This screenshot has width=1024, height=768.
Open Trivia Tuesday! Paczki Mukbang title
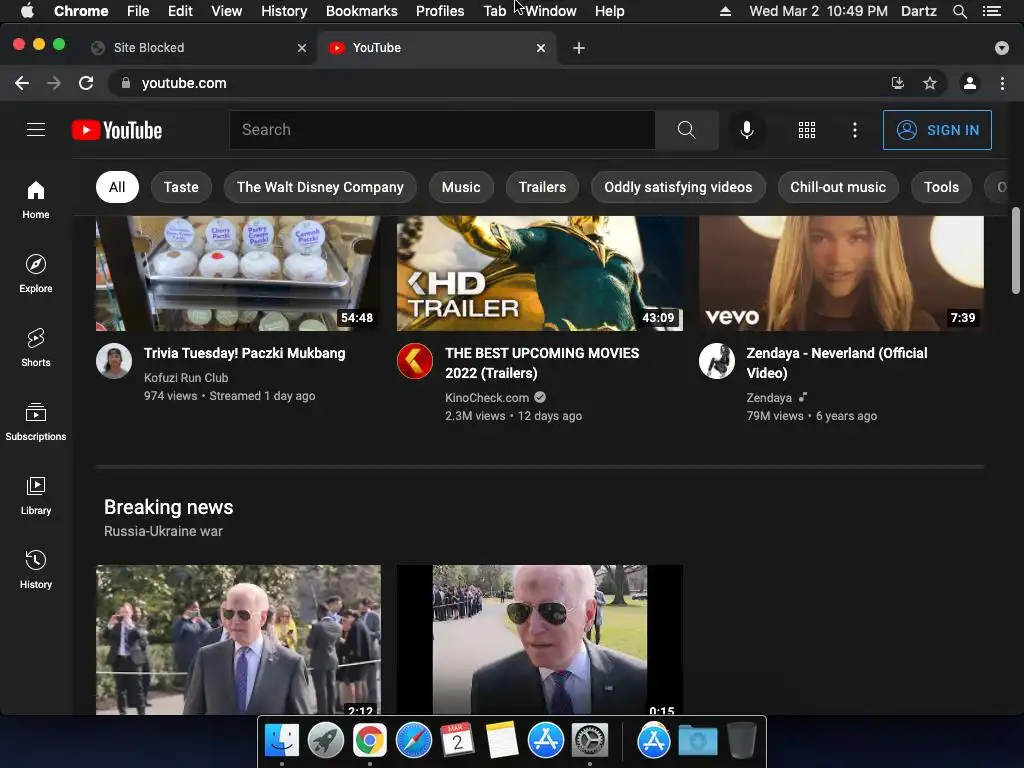tap(244, 353)
